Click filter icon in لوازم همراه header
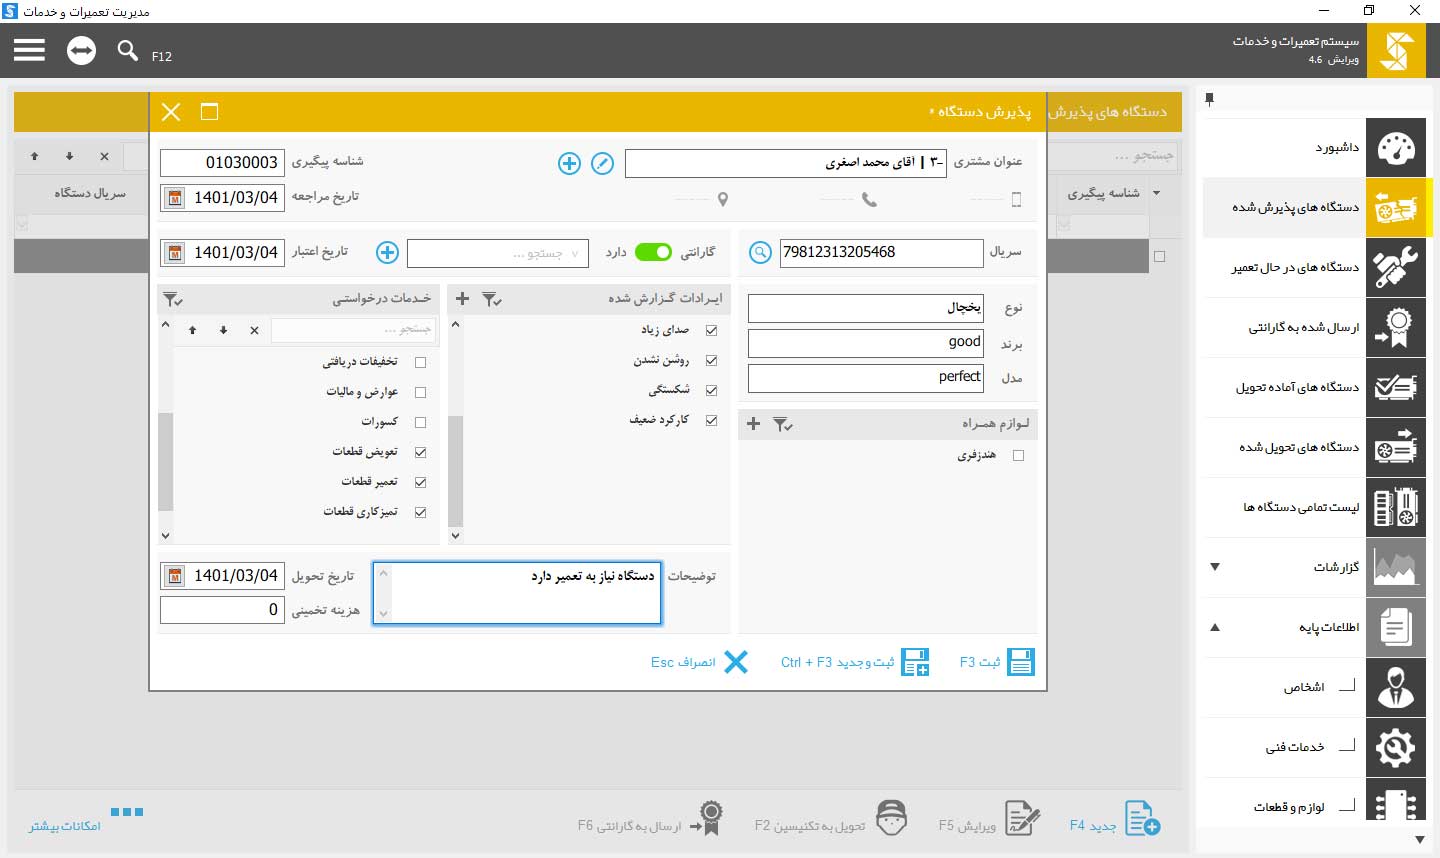Screen dimensions: 1440x858 [x=783, y=424]
